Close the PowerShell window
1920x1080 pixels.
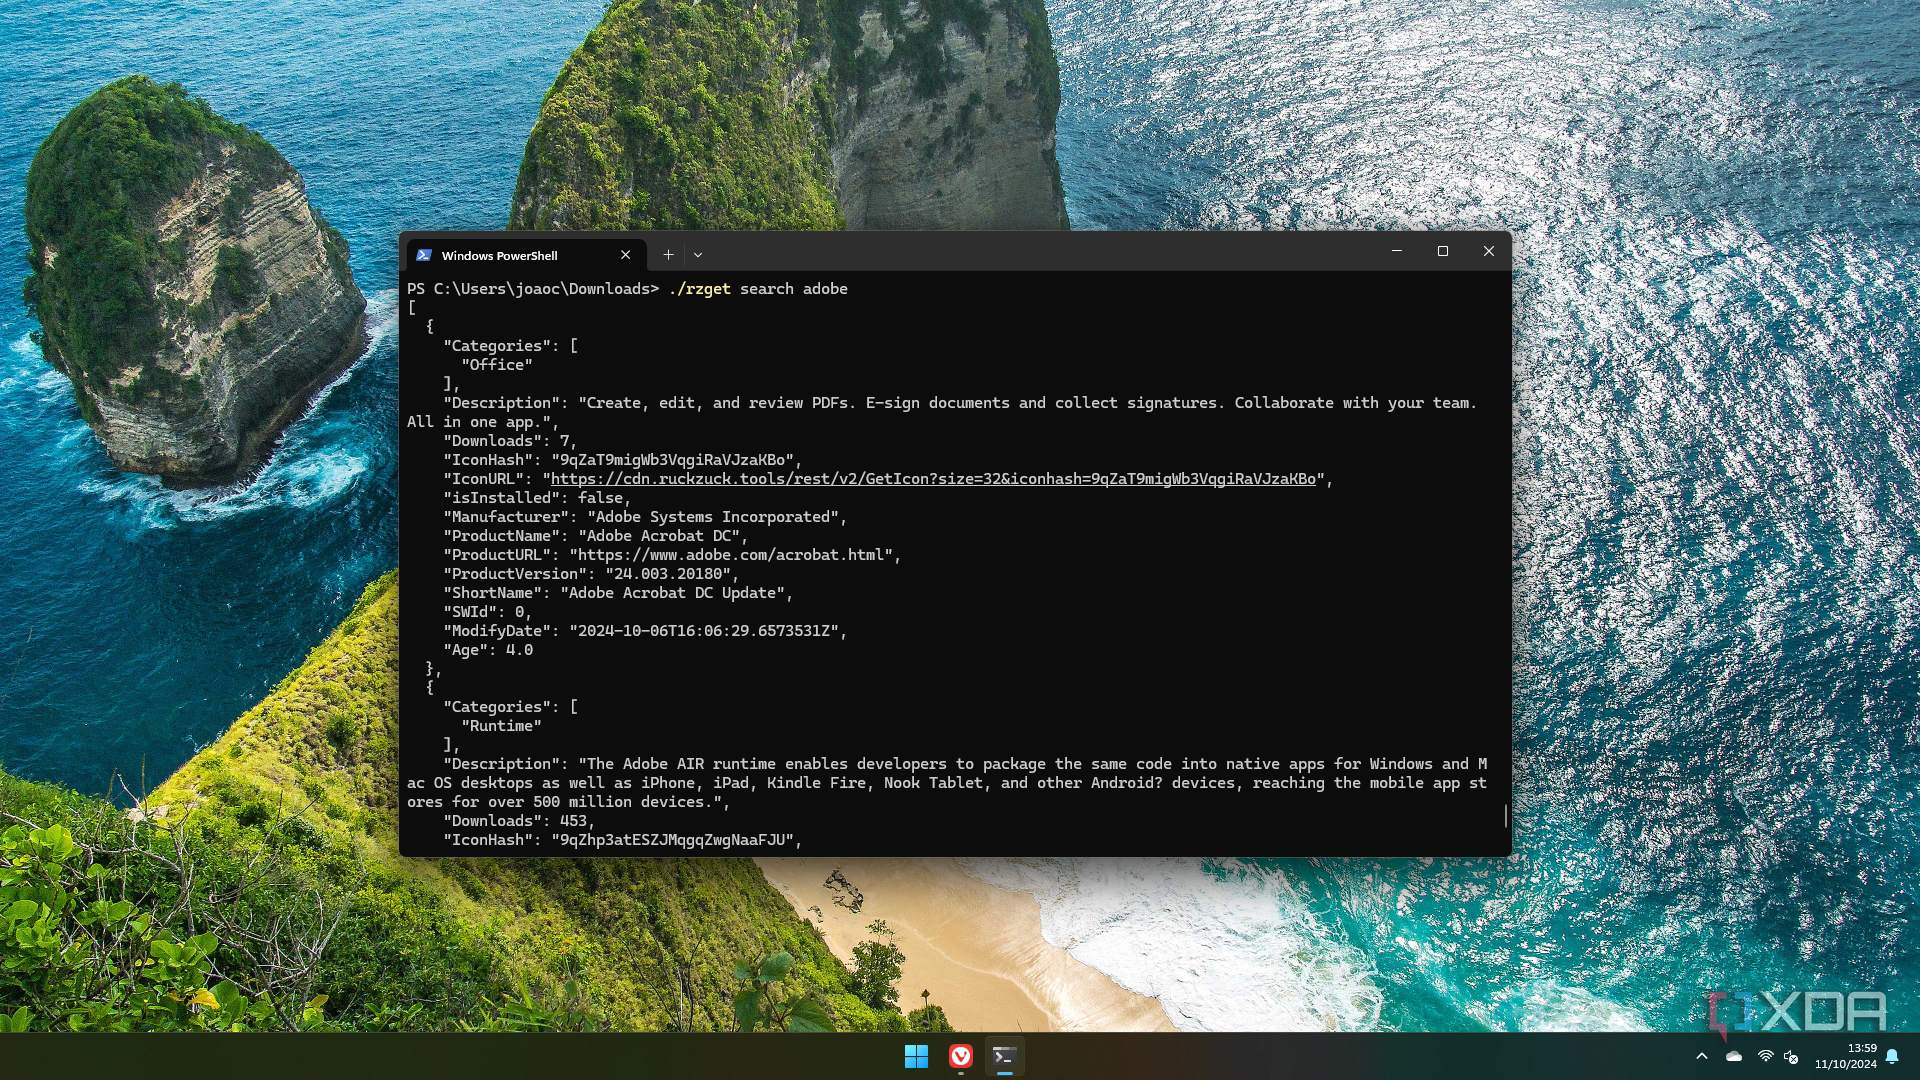click(1489, 251)
